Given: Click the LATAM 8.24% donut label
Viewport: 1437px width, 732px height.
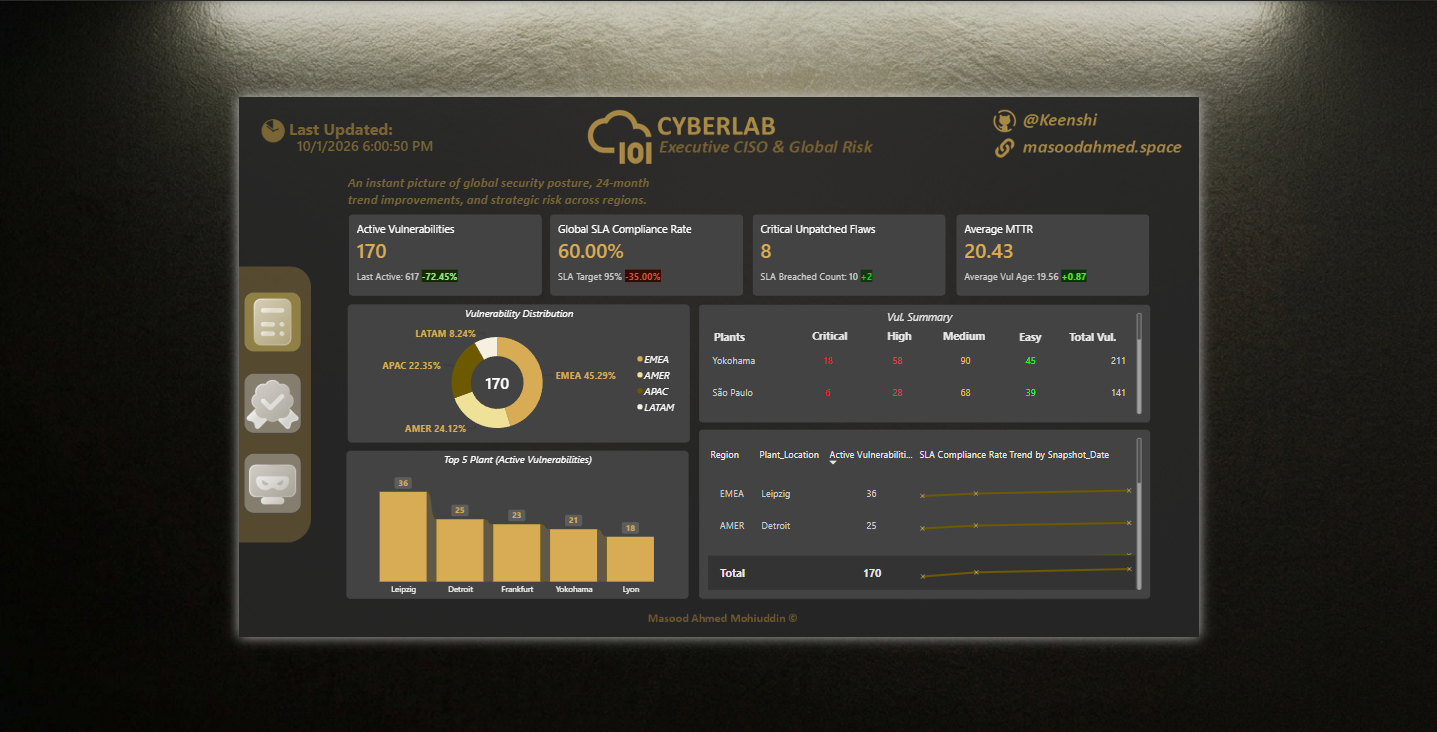Looking at the screenshot, I should 446,333.
